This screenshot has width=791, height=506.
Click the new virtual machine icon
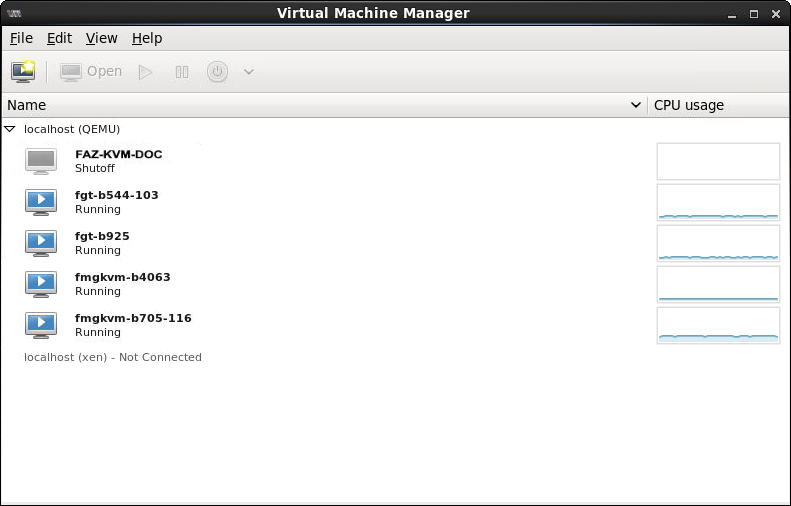[x=23, y=72]
